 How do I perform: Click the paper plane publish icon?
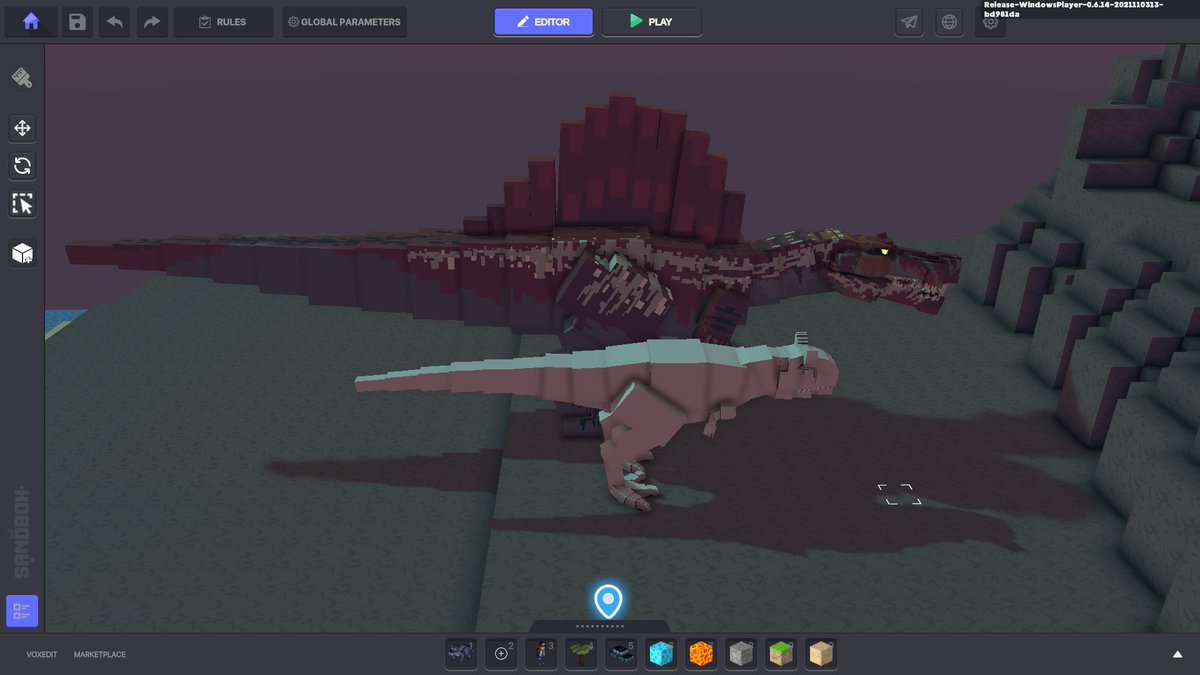(x=909, y=22)
